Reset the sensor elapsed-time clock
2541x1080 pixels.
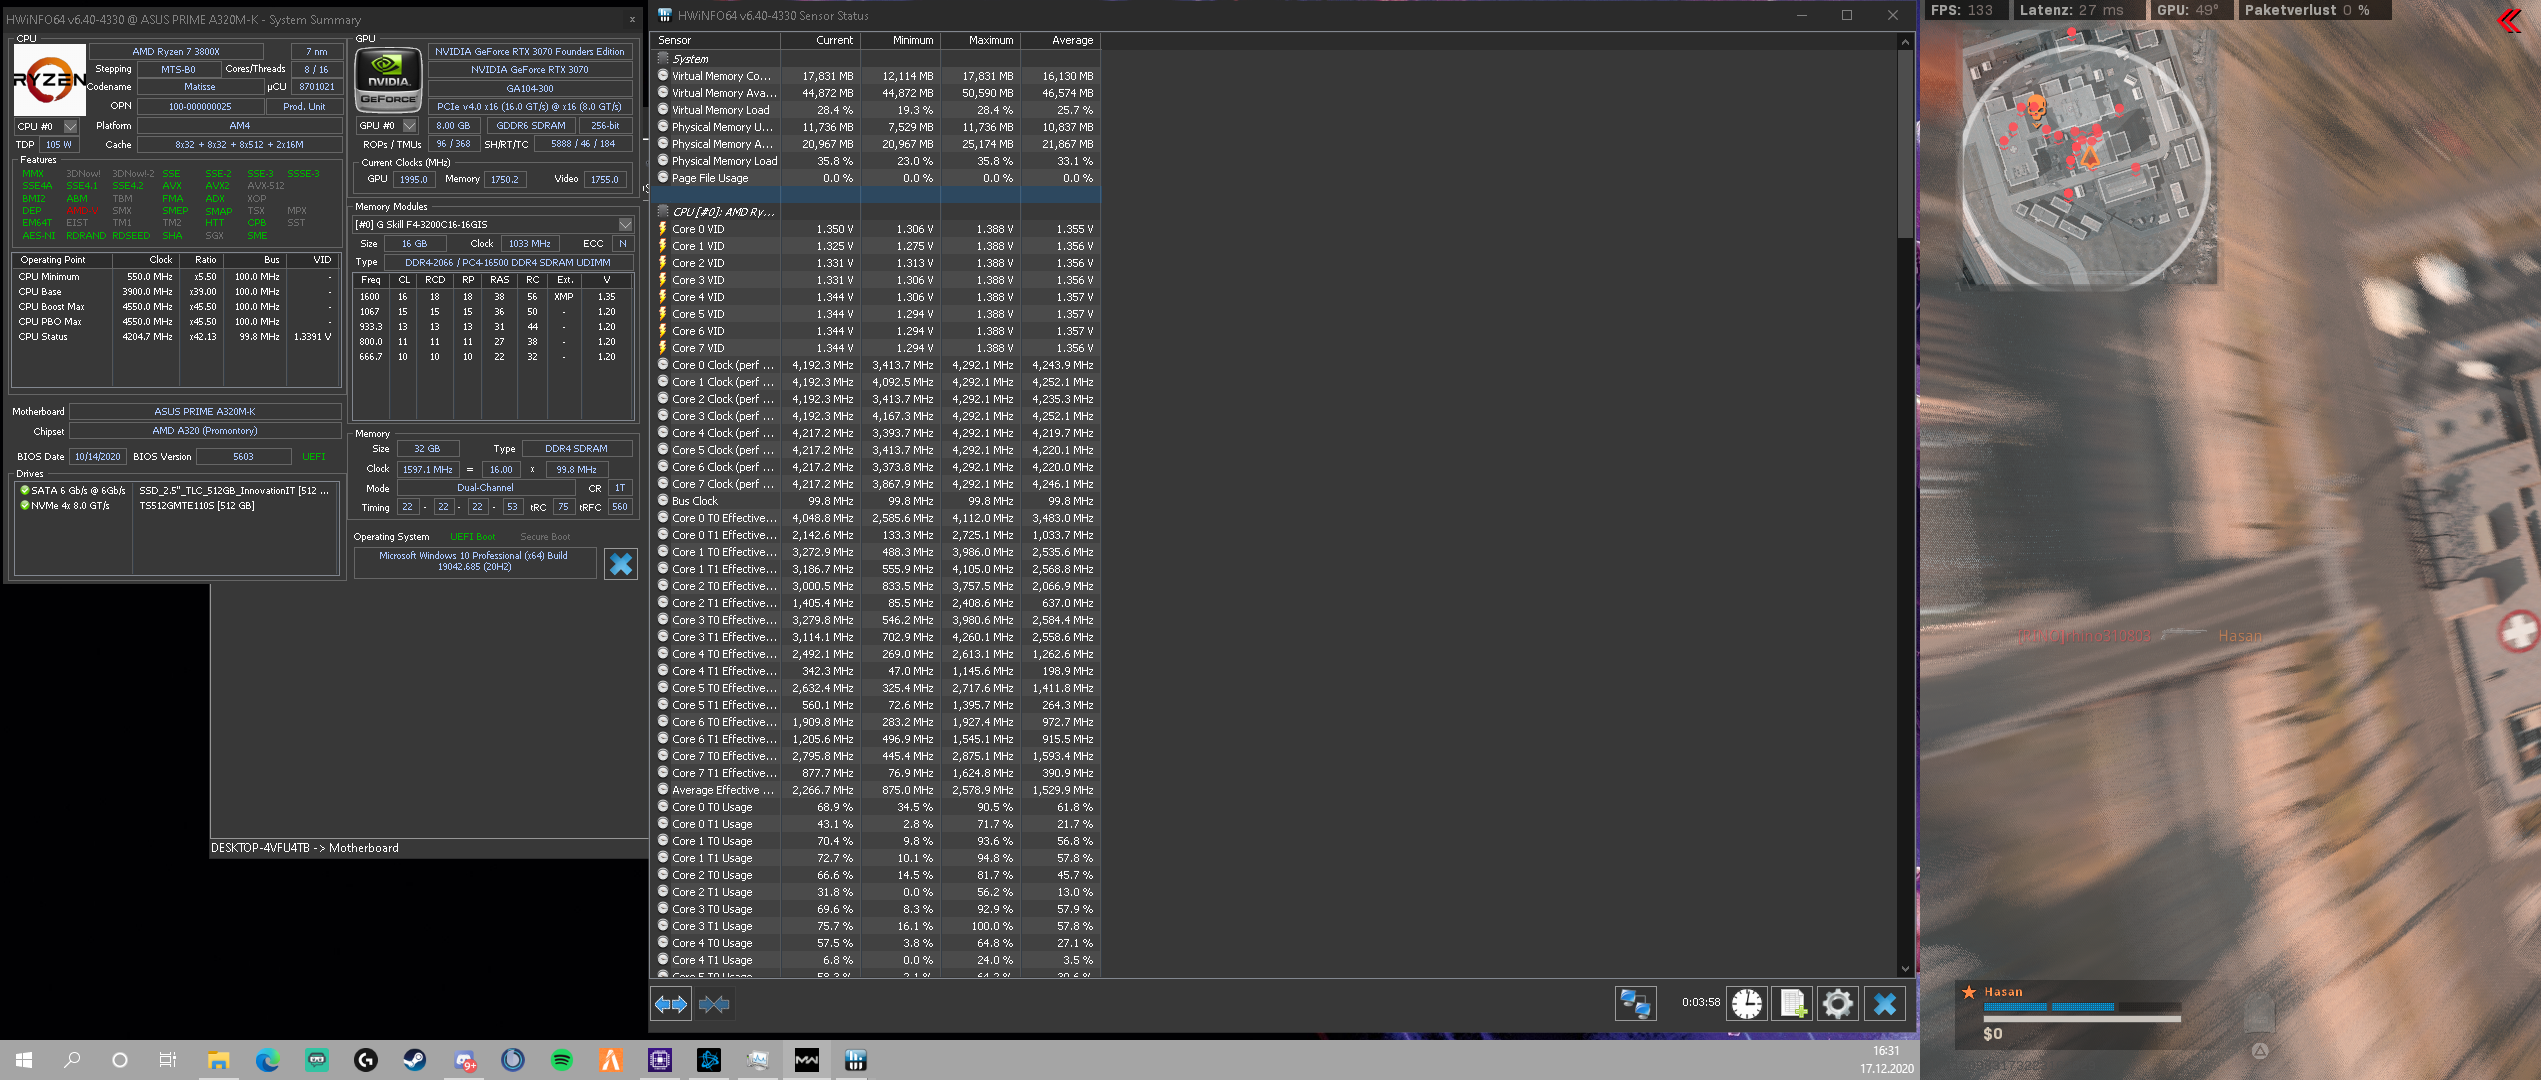[x=1747, y=1003]
